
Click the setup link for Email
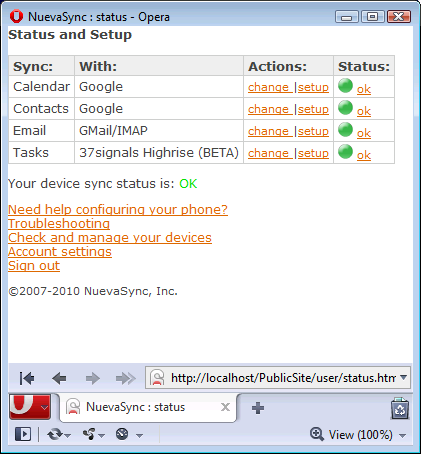click(313, 131)
